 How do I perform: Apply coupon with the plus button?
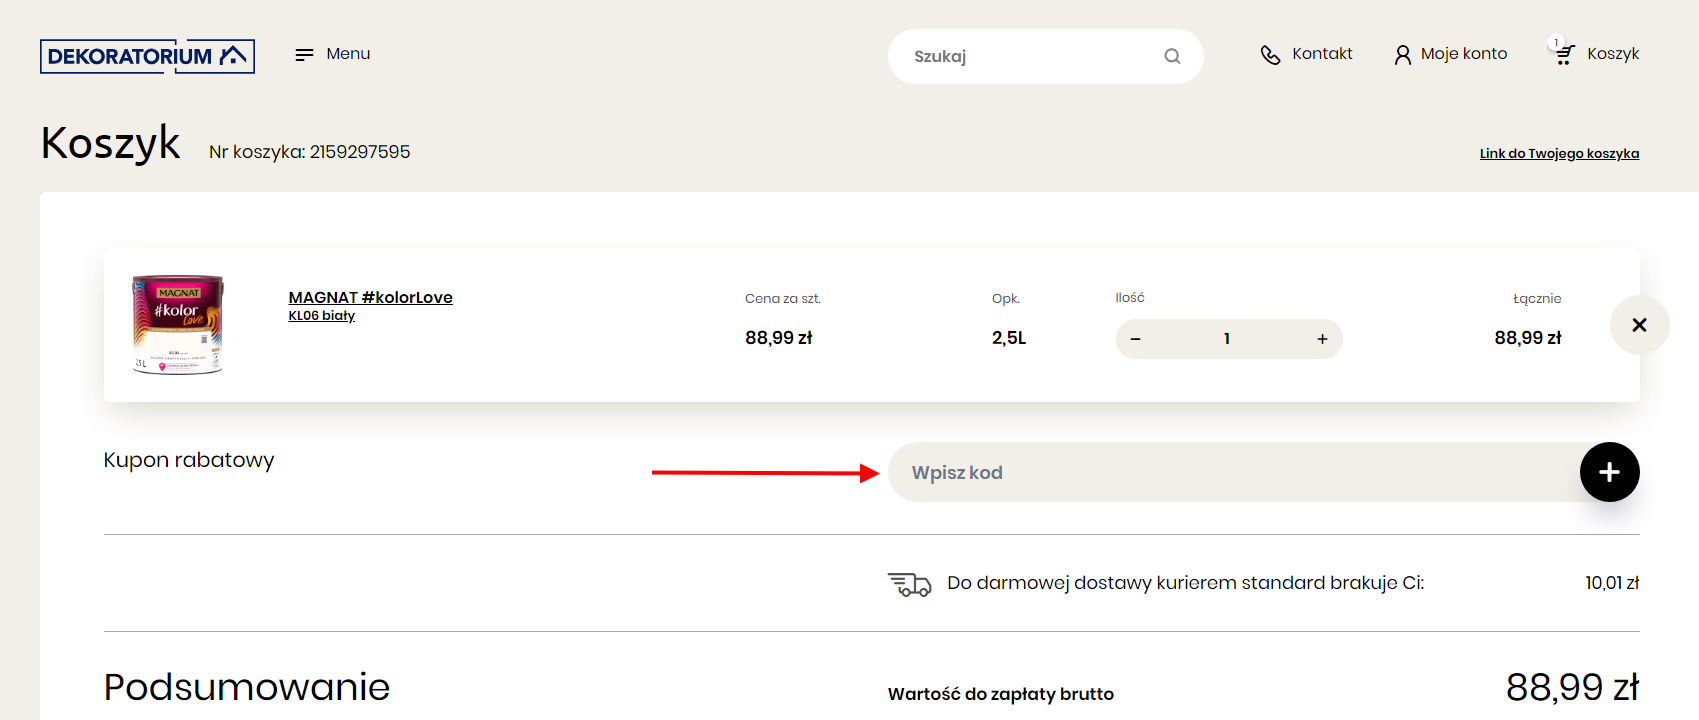click(1609, 472)
